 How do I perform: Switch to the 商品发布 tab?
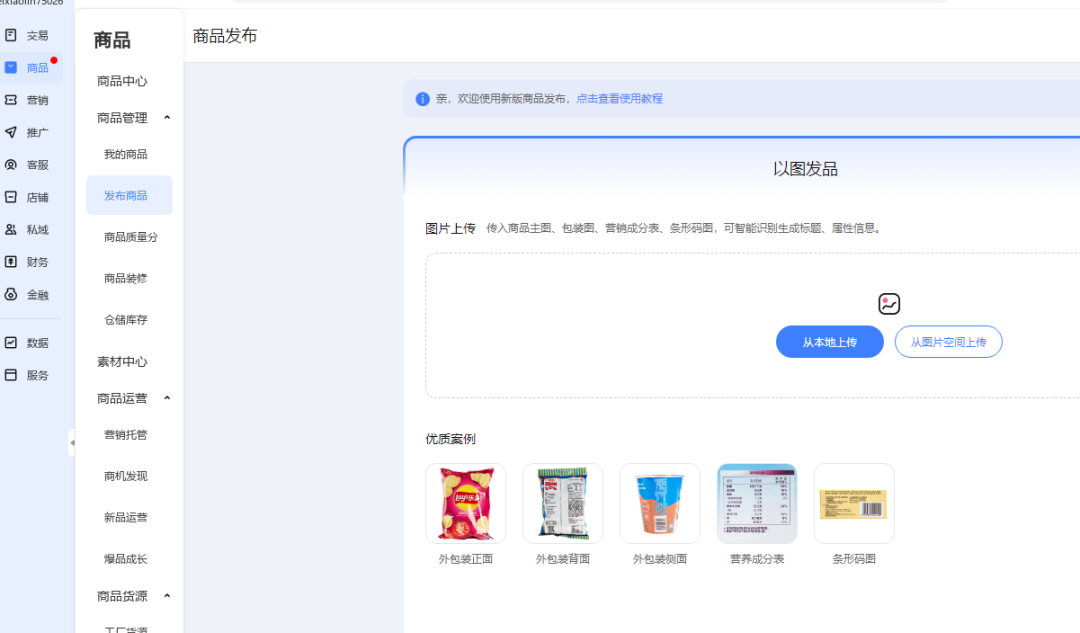(x=222, y=35)
